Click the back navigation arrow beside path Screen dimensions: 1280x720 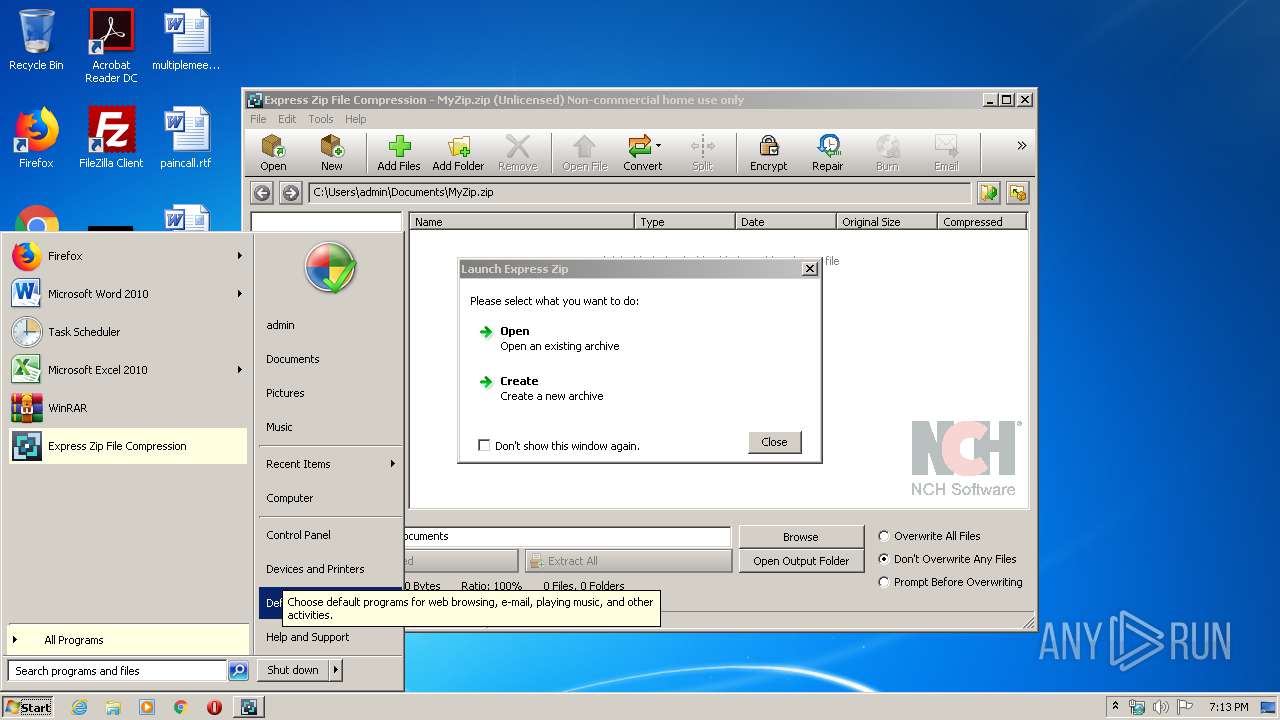[x=262, y=193]
